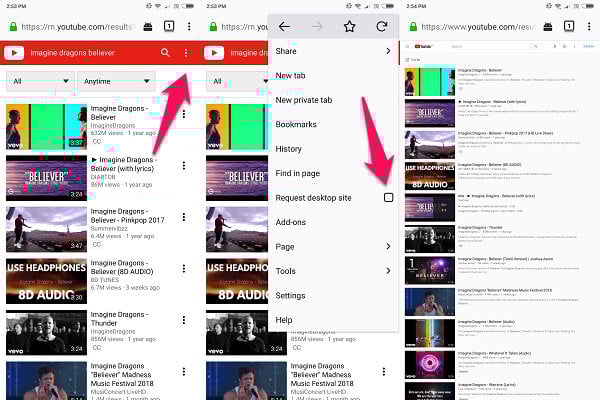Open Believer (Audio) thumbnail on desktop-site screen

(x=430, y=333)
